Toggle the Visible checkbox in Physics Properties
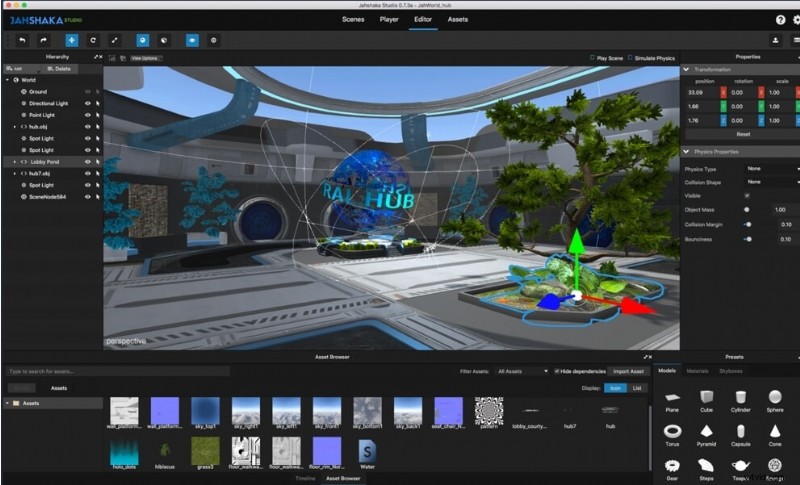The height and width of the screenshot is (485, 800). point(747,196)
